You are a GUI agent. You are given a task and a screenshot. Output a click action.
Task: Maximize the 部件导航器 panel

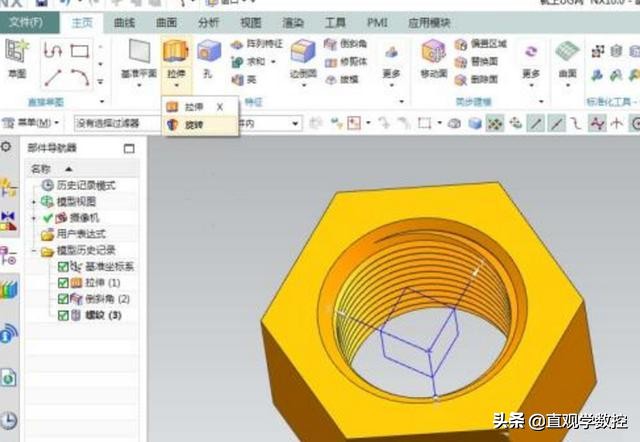[x=129, y=148]
